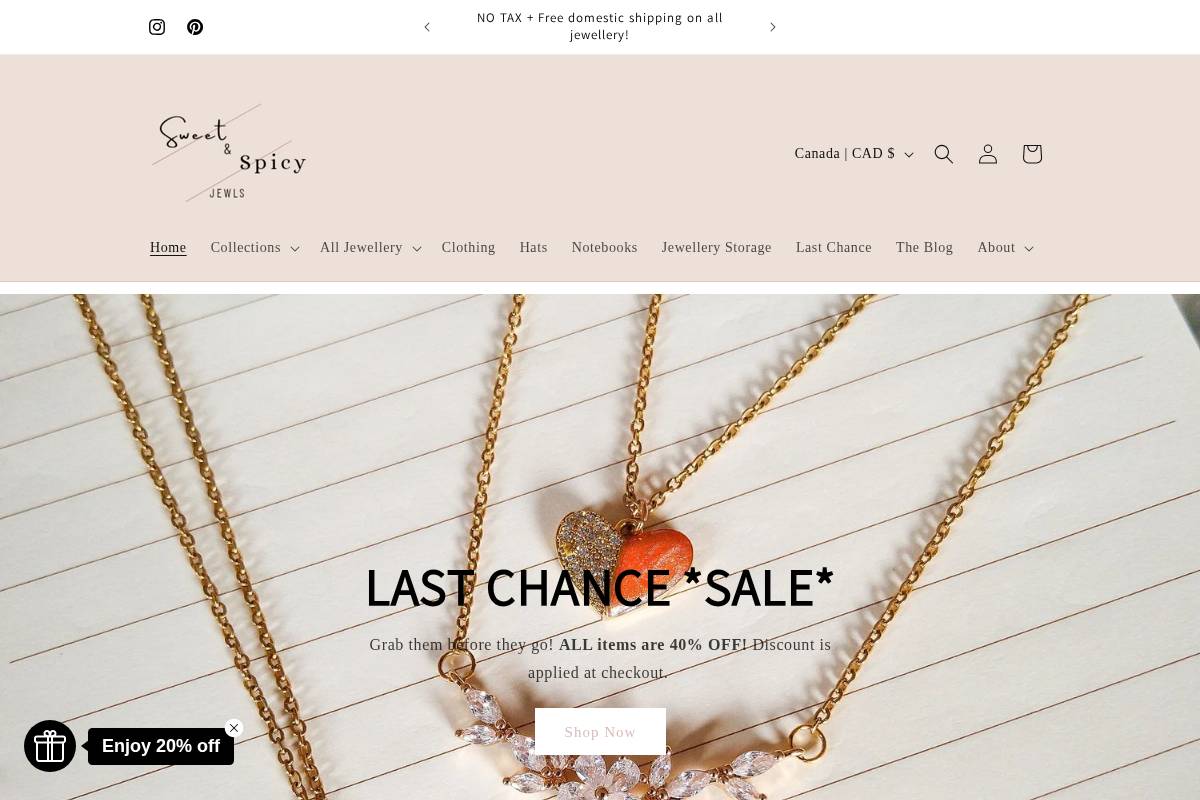Open the account login icon
The width and height of the screenshot is (1200, 800).
pyautogui.click(x=988, y=154)
